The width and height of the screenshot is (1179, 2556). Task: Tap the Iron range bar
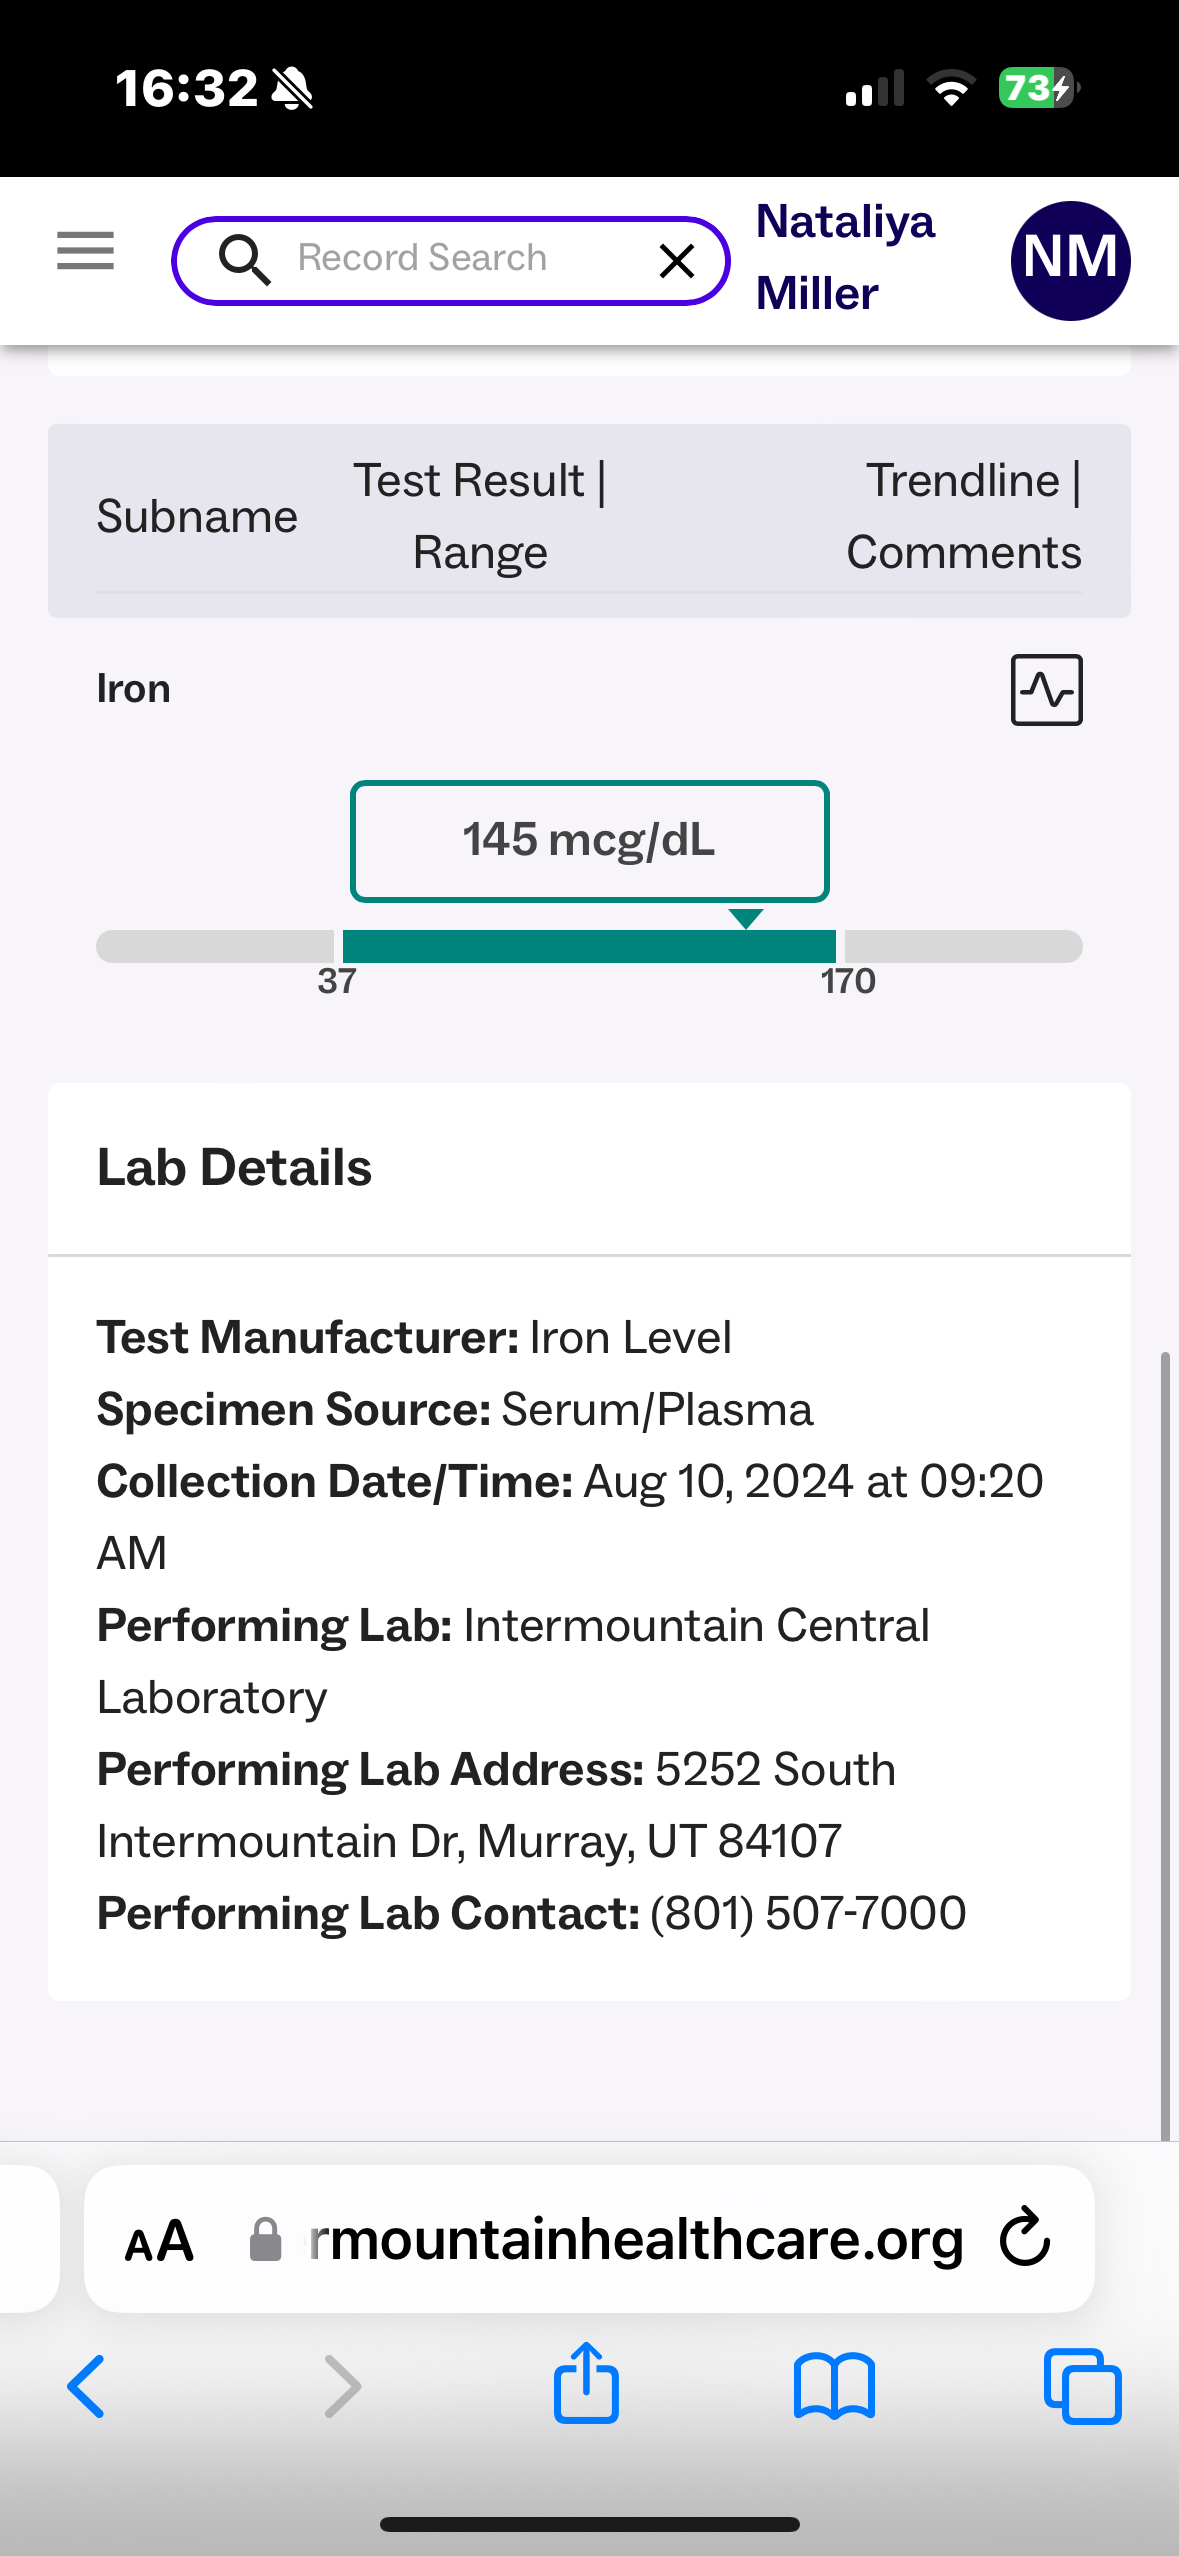pos(589,946)
